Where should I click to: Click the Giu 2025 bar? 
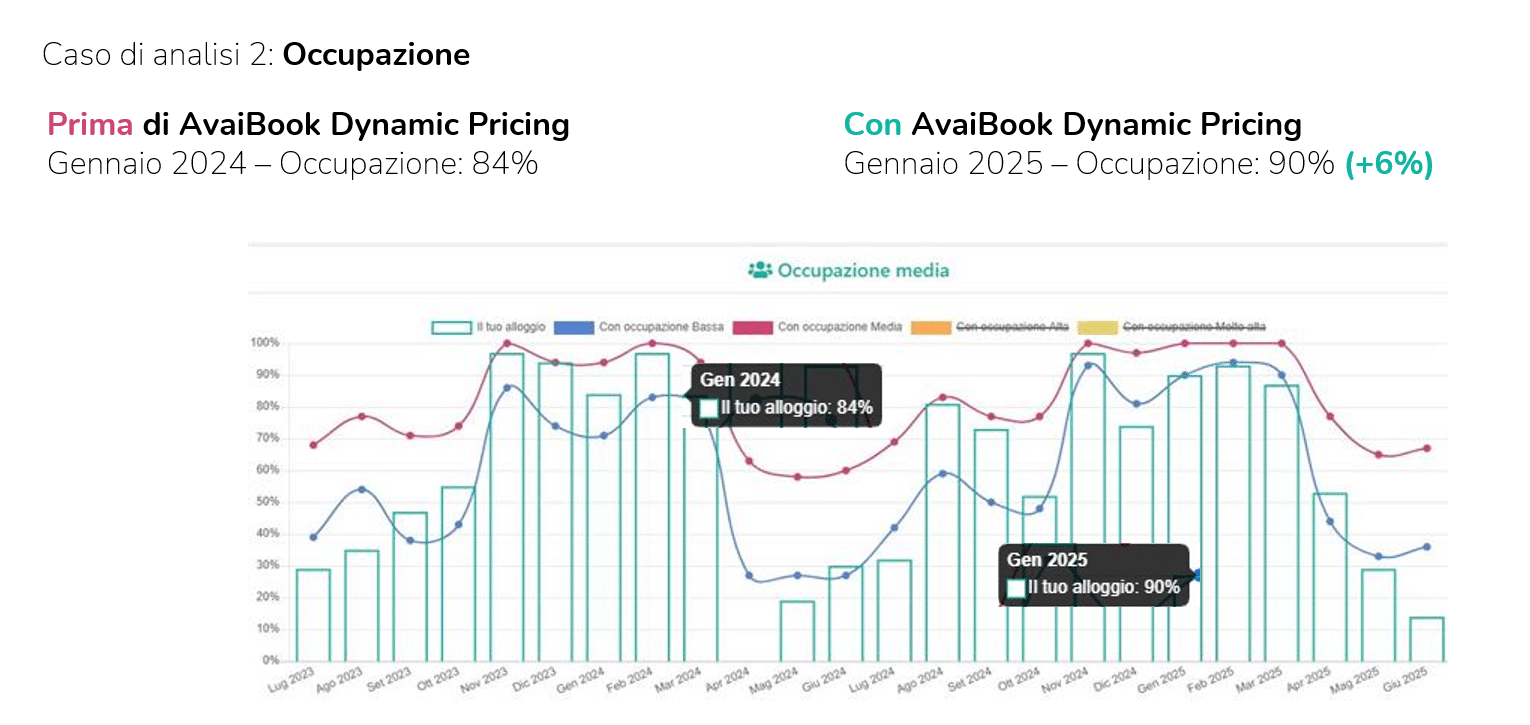pyautogui.click(x=1427, y=639)
